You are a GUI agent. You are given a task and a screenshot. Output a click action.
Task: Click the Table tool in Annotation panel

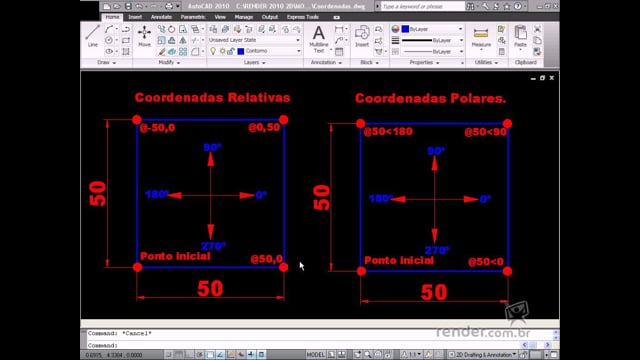(339, 51)
